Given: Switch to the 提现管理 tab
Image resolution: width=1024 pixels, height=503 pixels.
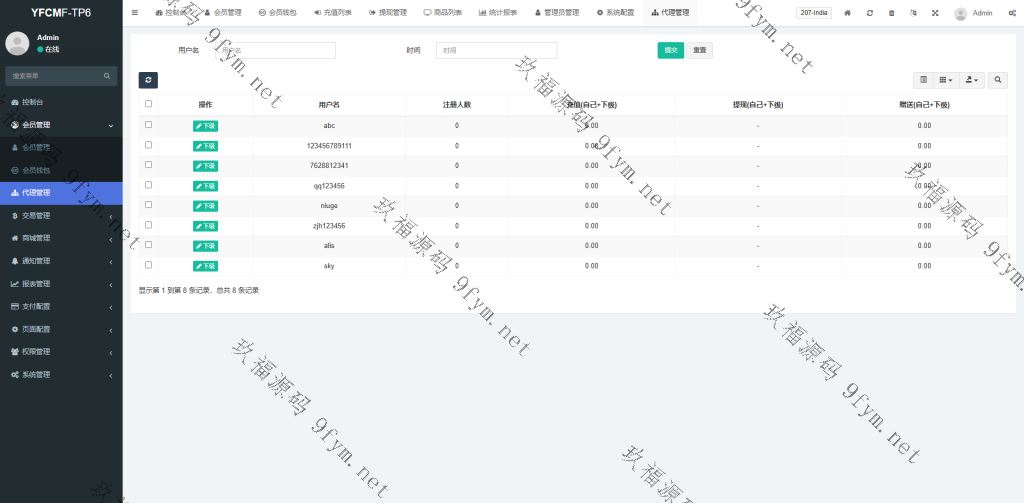Looking at the screenshot, I should pos(387,13).
